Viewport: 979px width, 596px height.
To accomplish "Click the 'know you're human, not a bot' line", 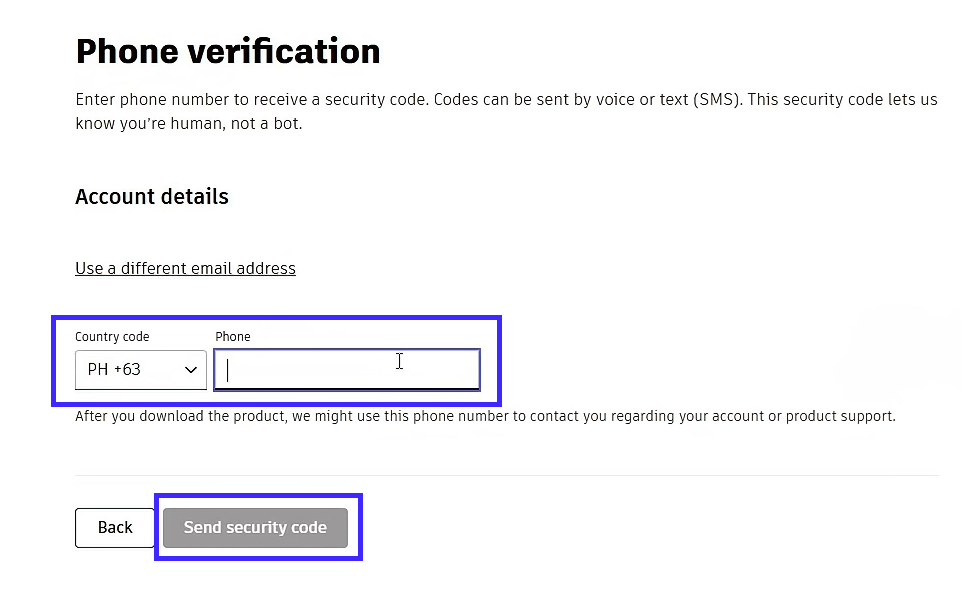I will click(x=188, y=124).
